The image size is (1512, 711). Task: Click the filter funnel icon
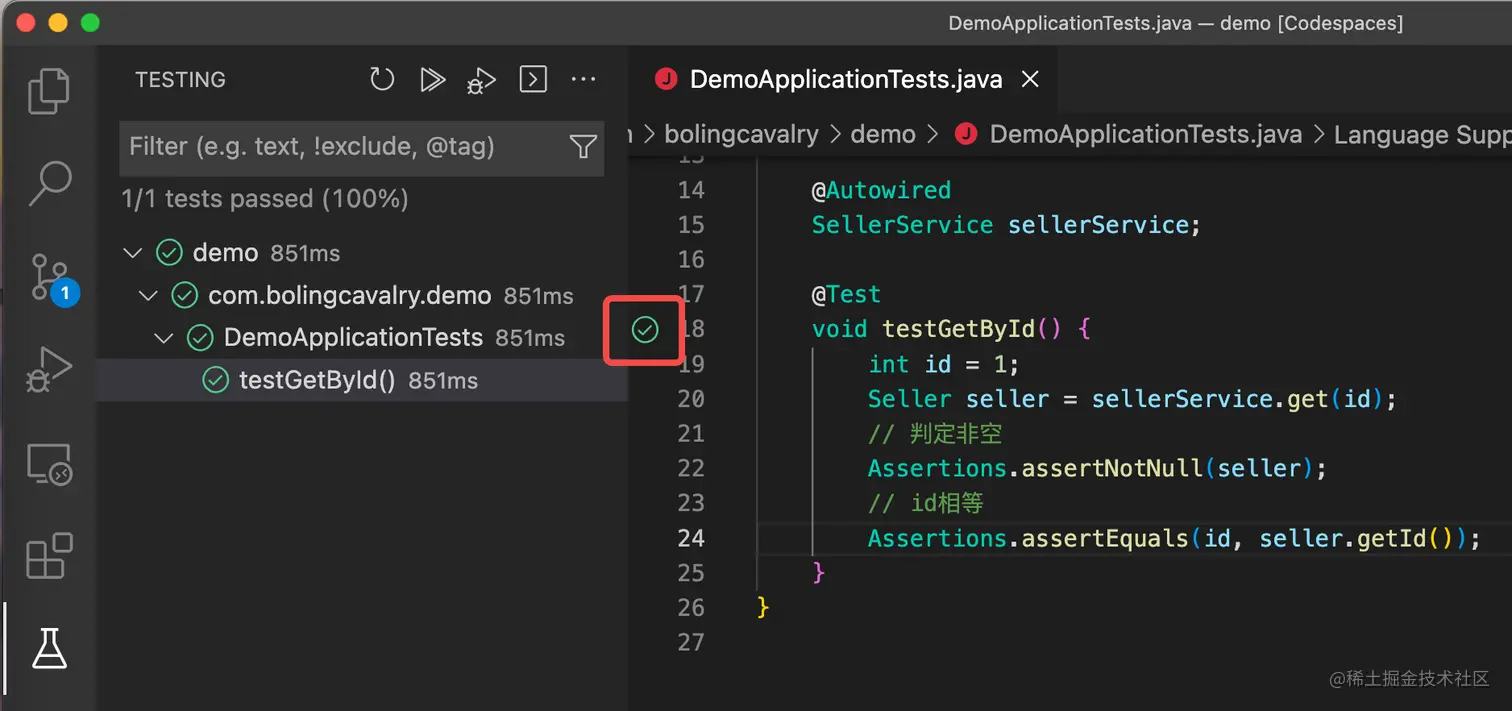(583, 147)
